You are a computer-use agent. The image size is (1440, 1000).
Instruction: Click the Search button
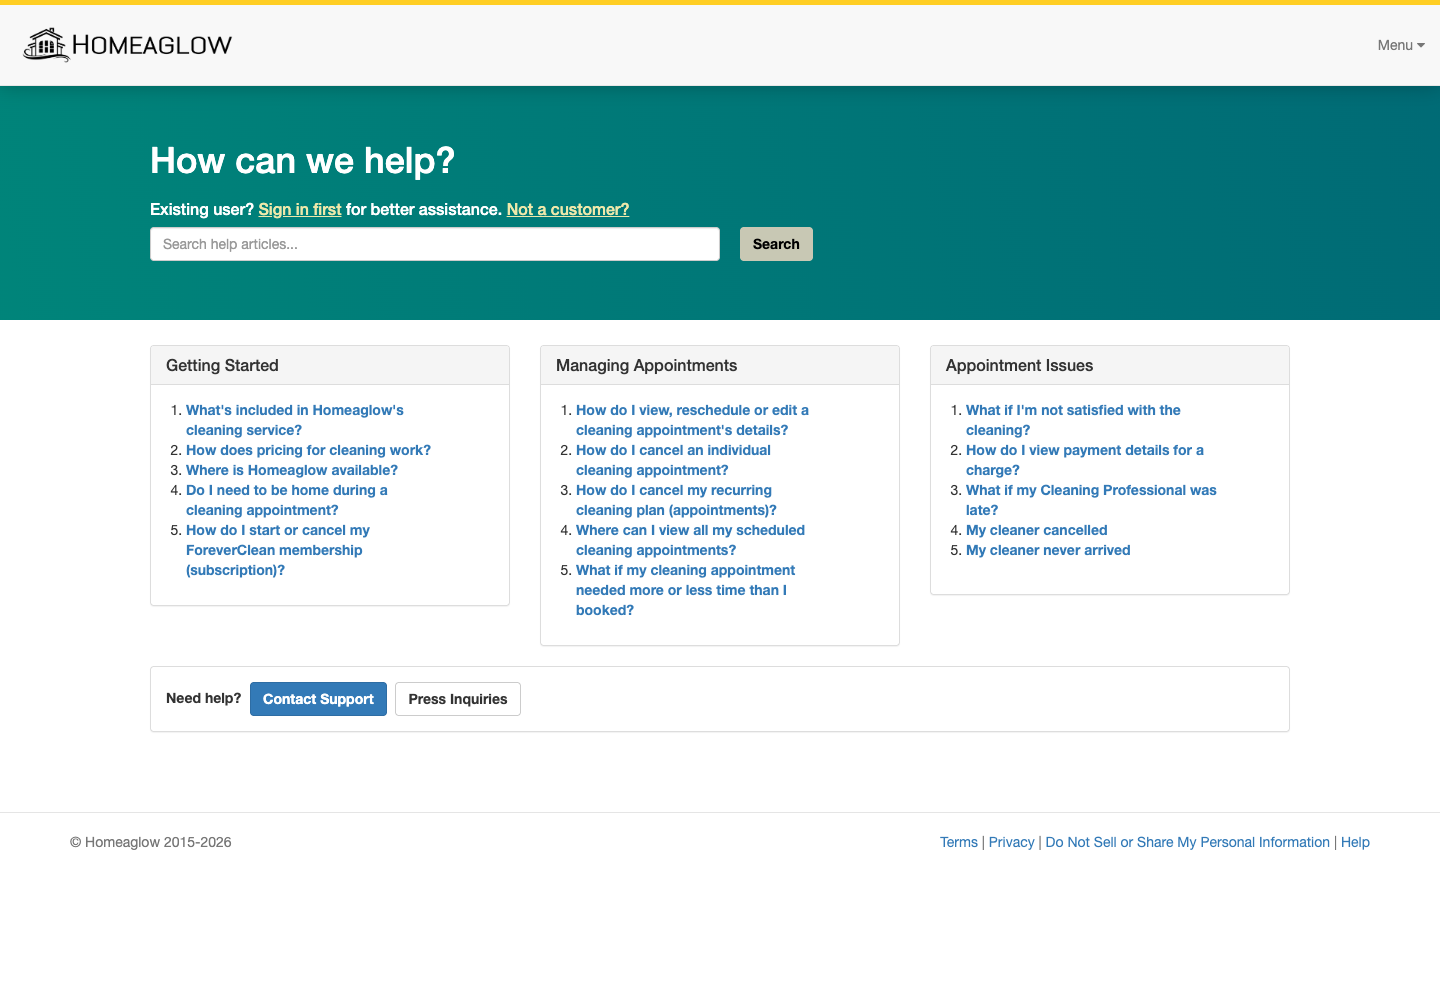pos(776,244)
